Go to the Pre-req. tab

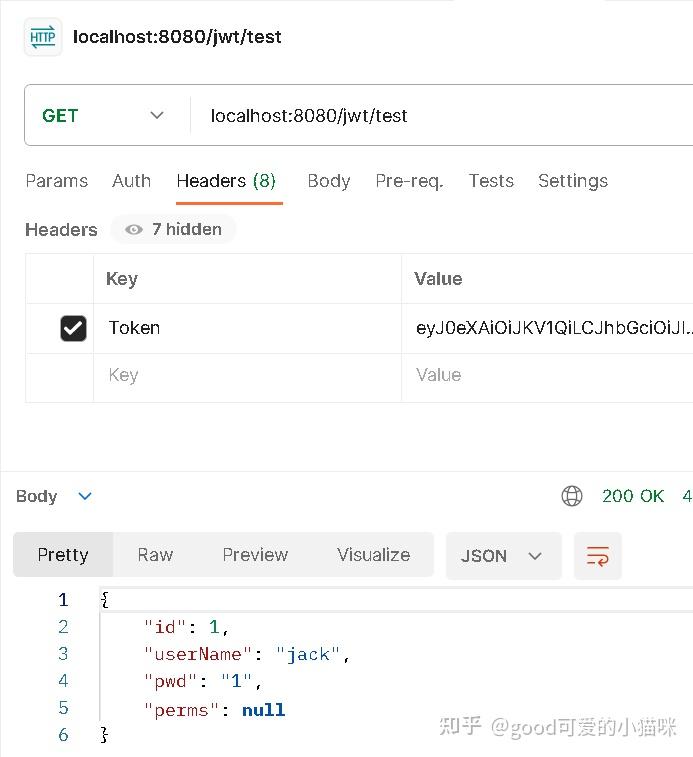[x=409, y=181]
